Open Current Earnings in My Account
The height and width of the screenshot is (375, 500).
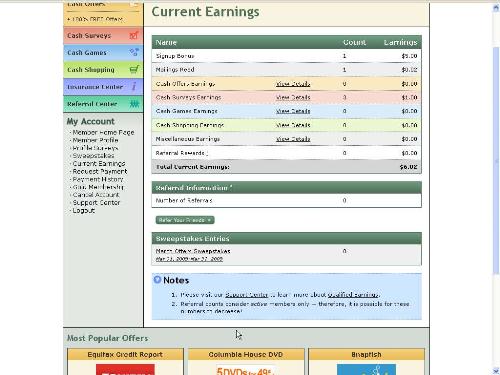point(99,164)
